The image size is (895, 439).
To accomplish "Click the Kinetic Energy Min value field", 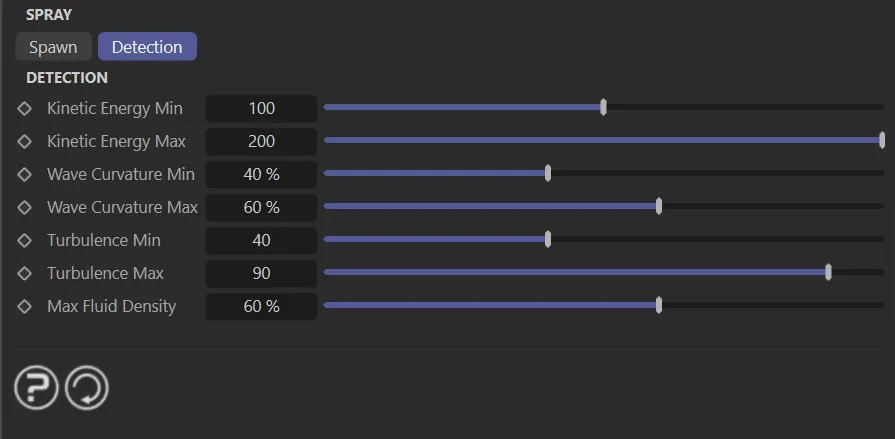I will coord(261,108).
